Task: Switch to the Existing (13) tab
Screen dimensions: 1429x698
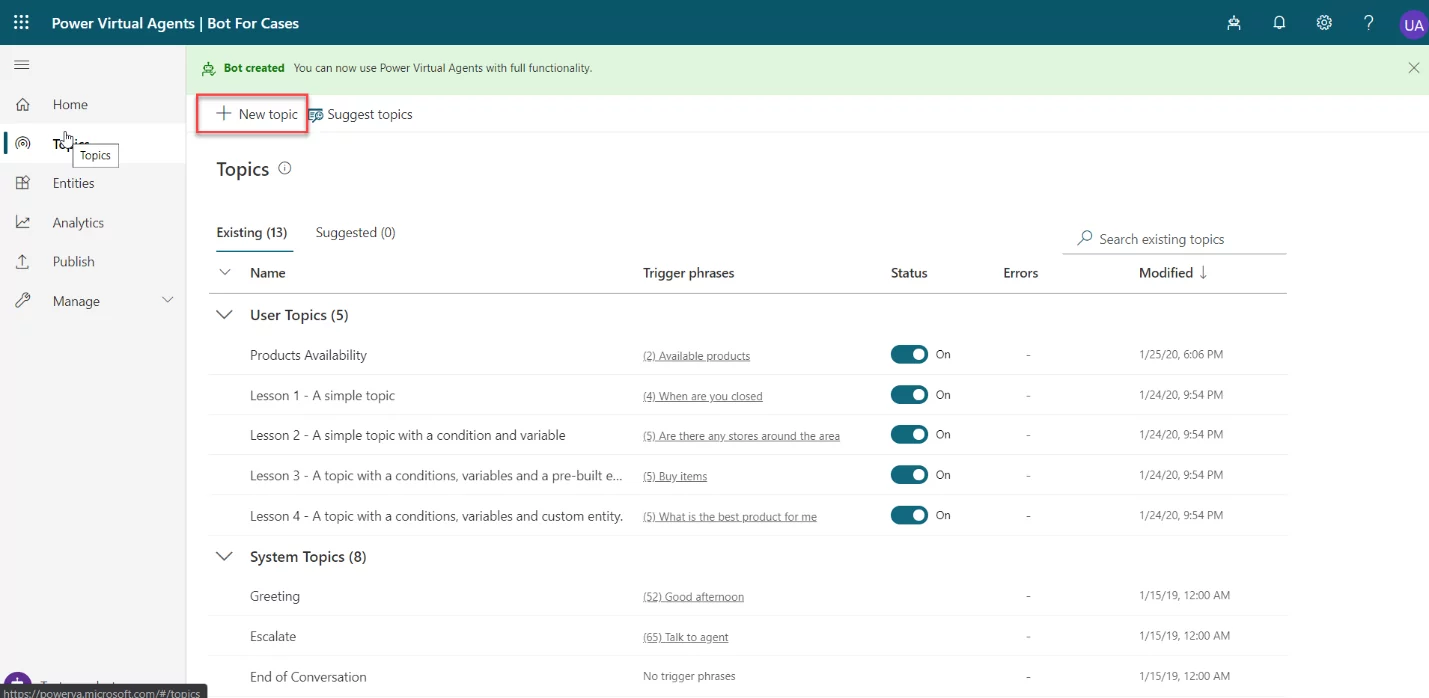Action: pyautogui.click(x=254, y=233)
